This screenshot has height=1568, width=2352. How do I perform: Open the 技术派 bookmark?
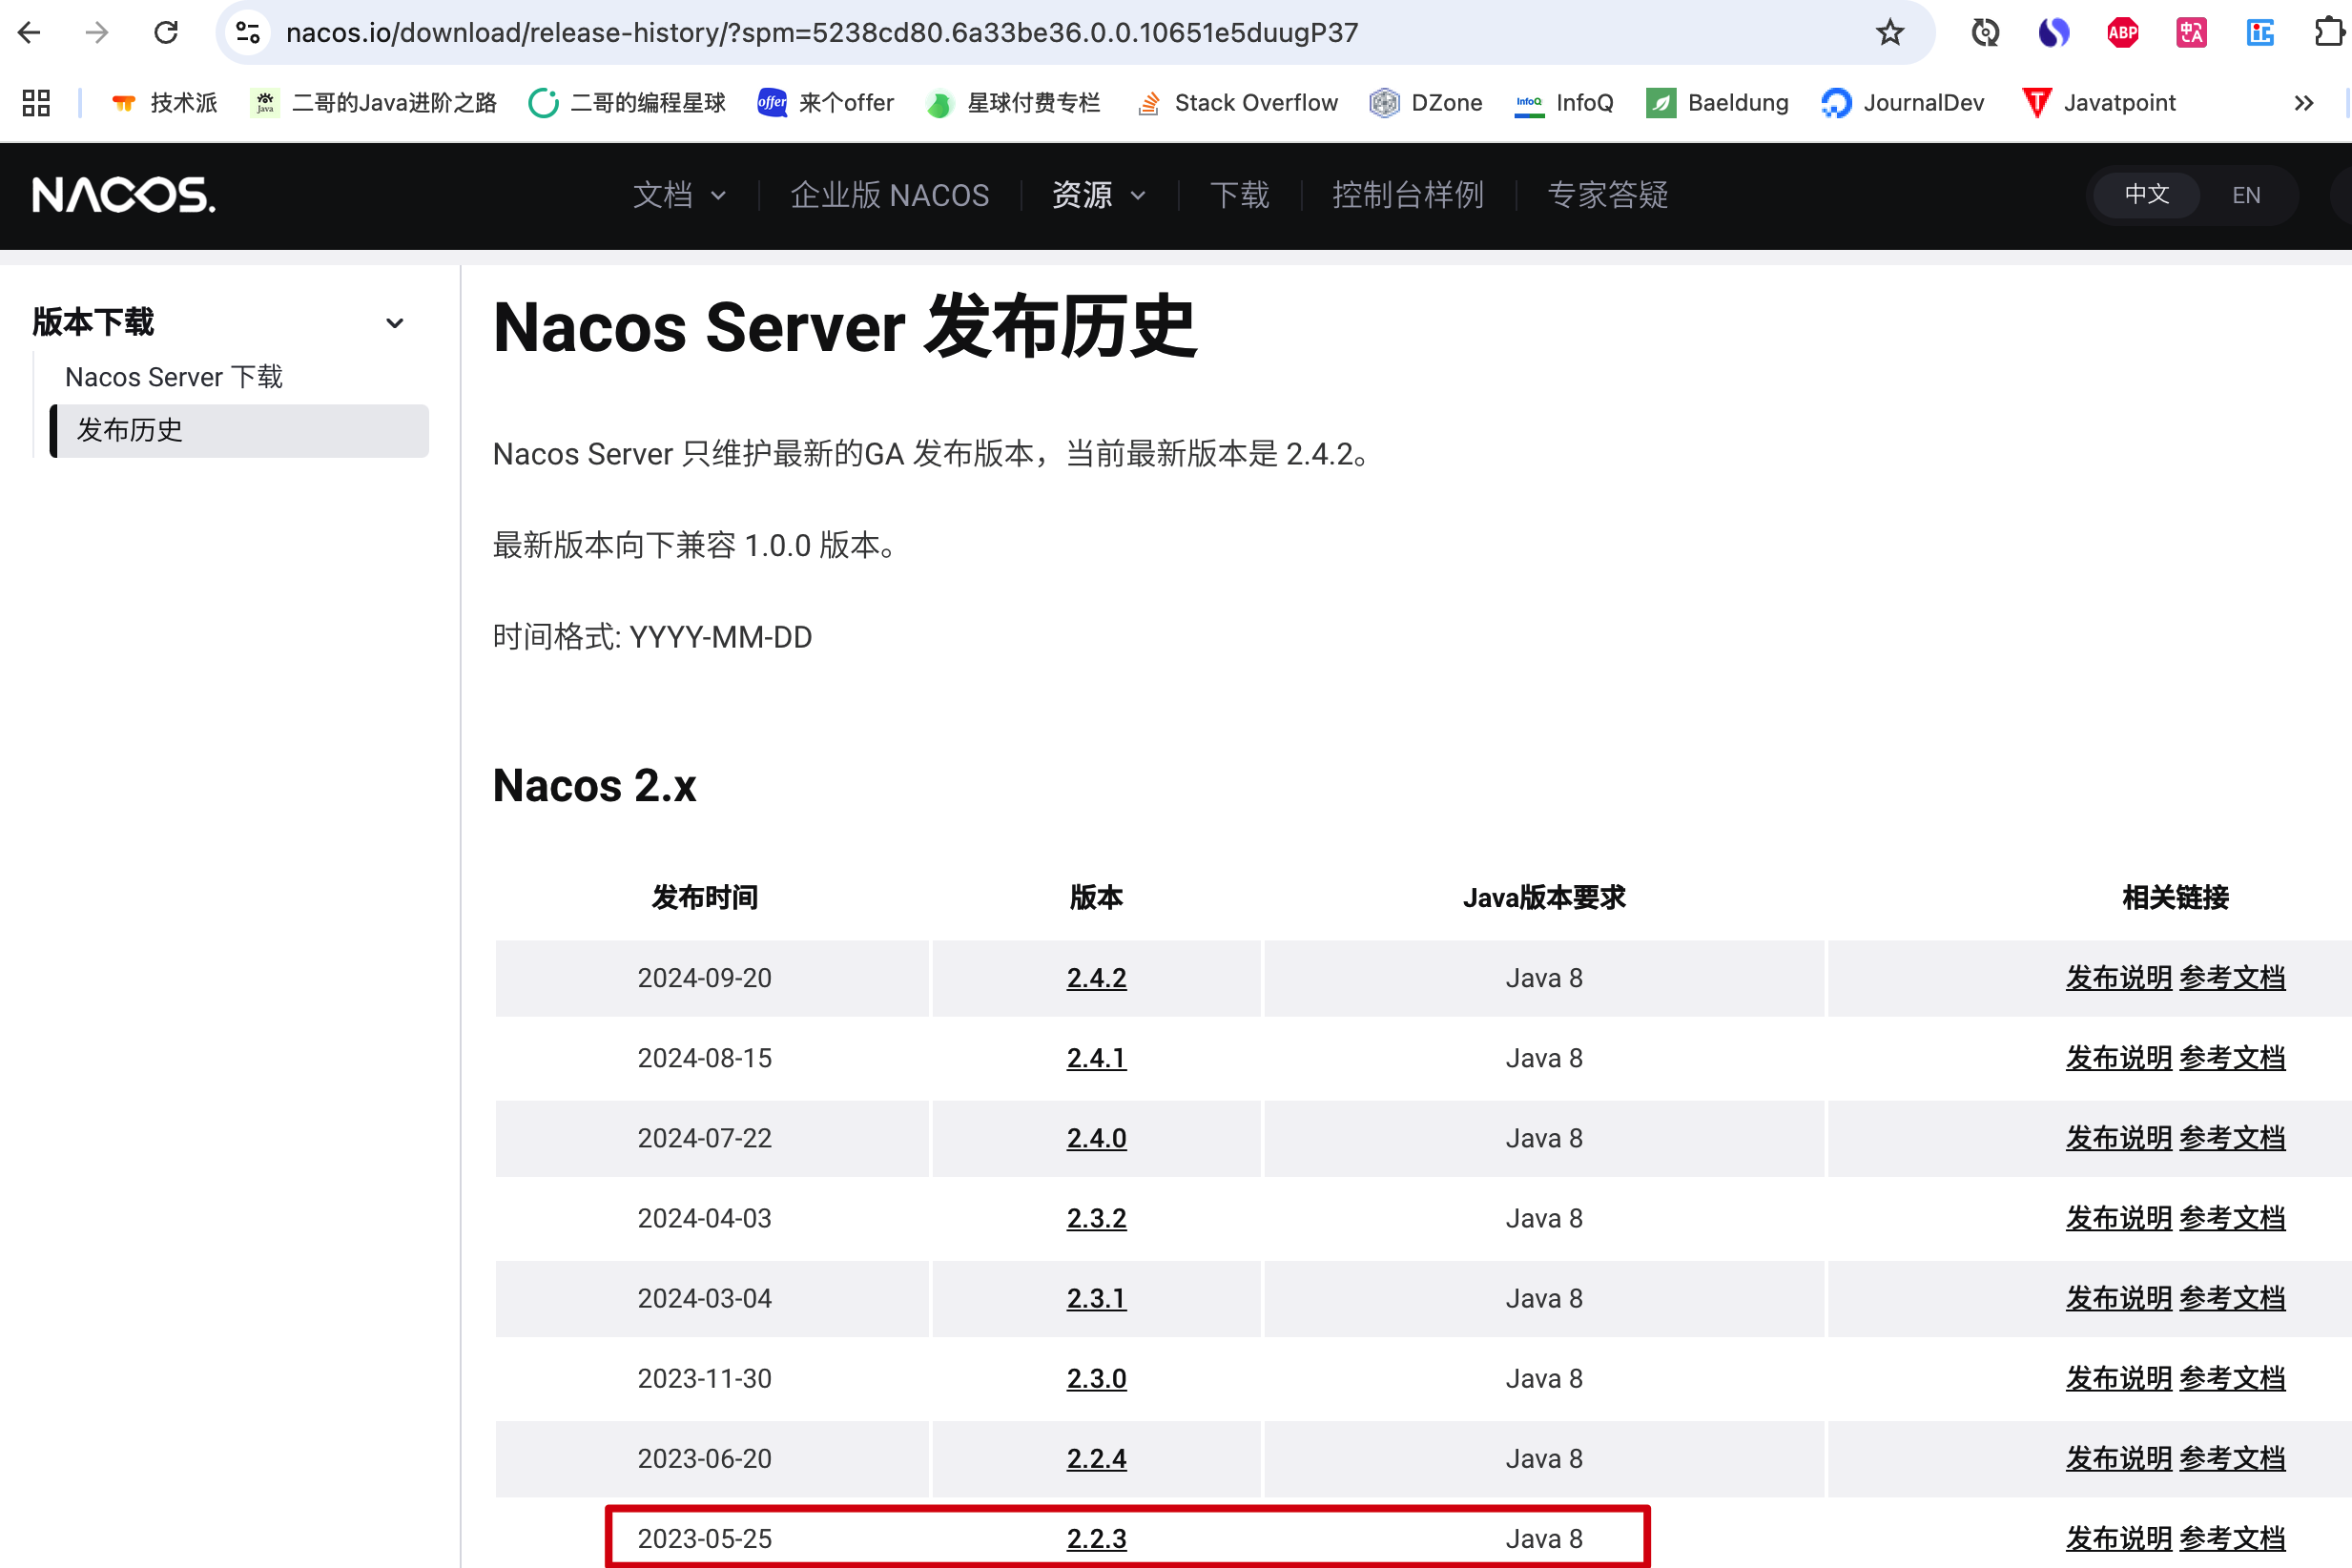point(164,103)
